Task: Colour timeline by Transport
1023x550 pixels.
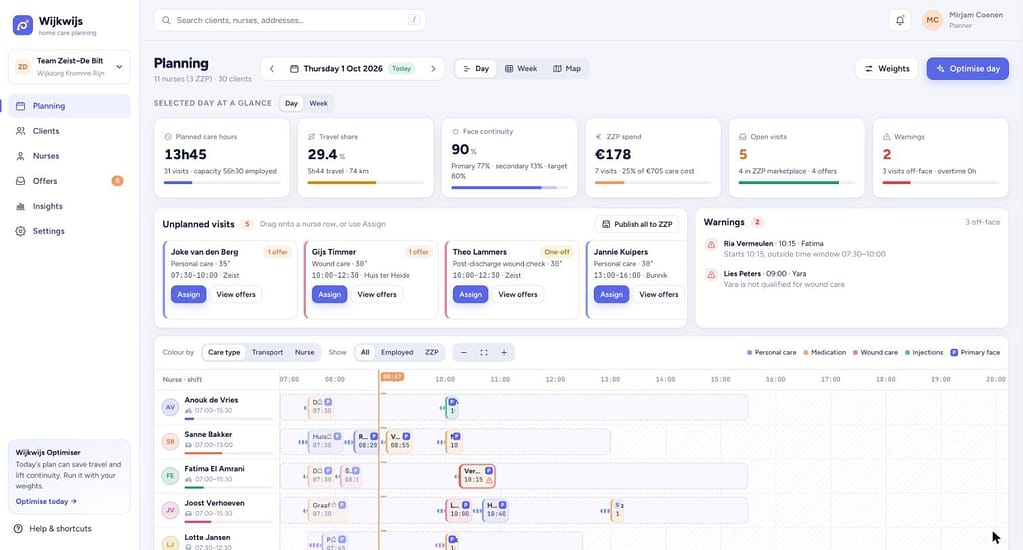Action: 267,352
